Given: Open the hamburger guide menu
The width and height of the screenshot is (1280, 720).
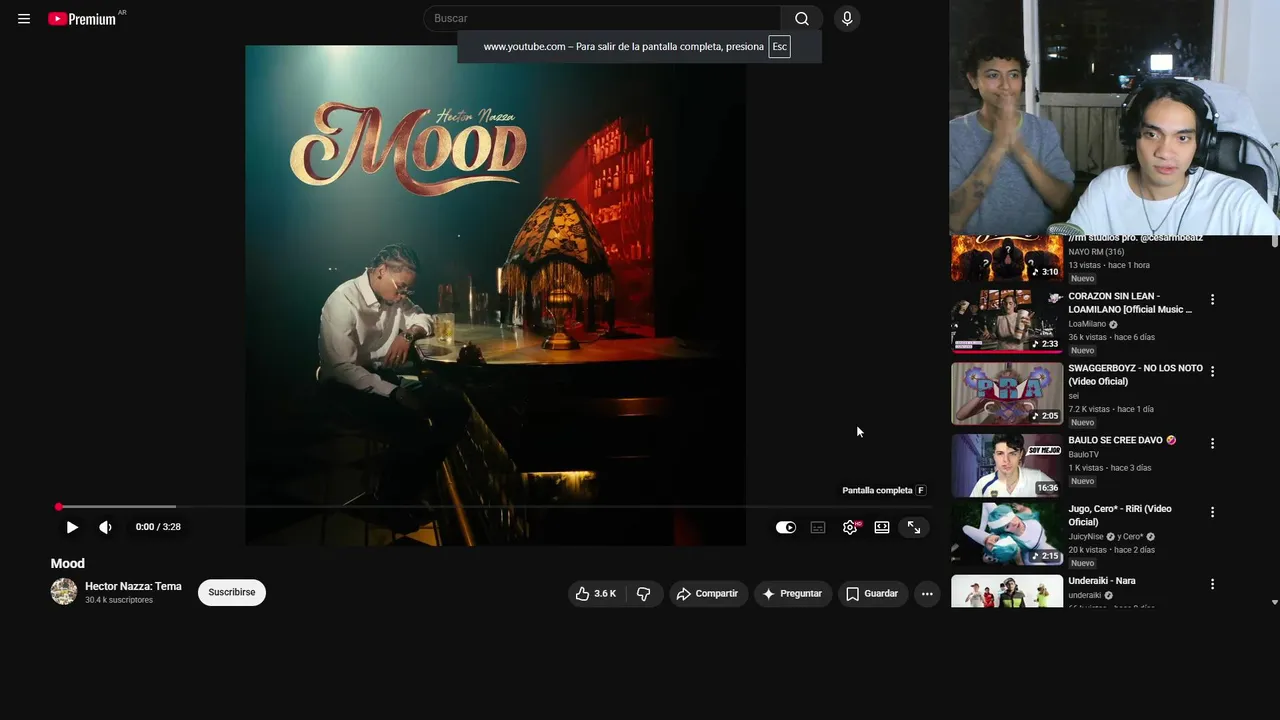Looking at the screenshot, I should pyautogui.click(x=24, y=19).
